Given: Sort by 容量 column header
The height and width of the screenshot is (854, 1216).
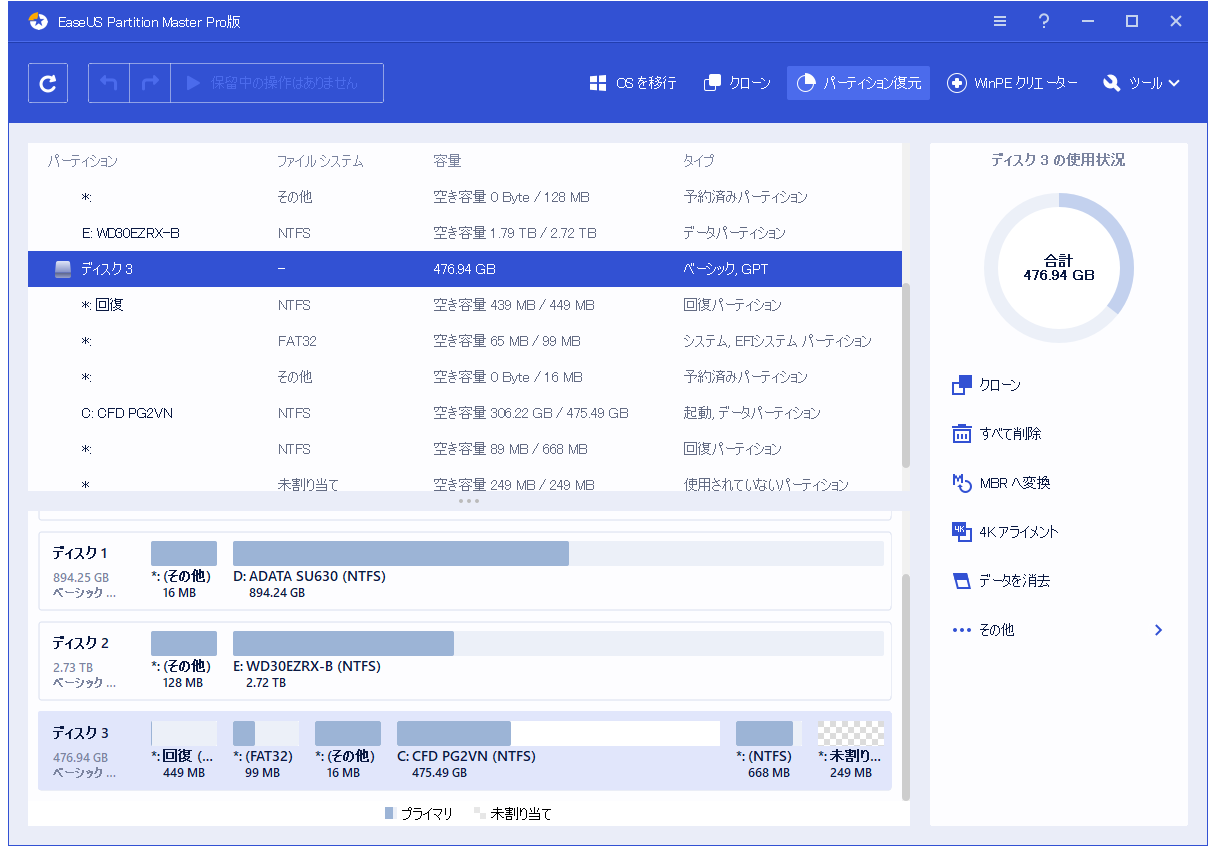Looking at the screenshot, I should (x=447, y=161).
